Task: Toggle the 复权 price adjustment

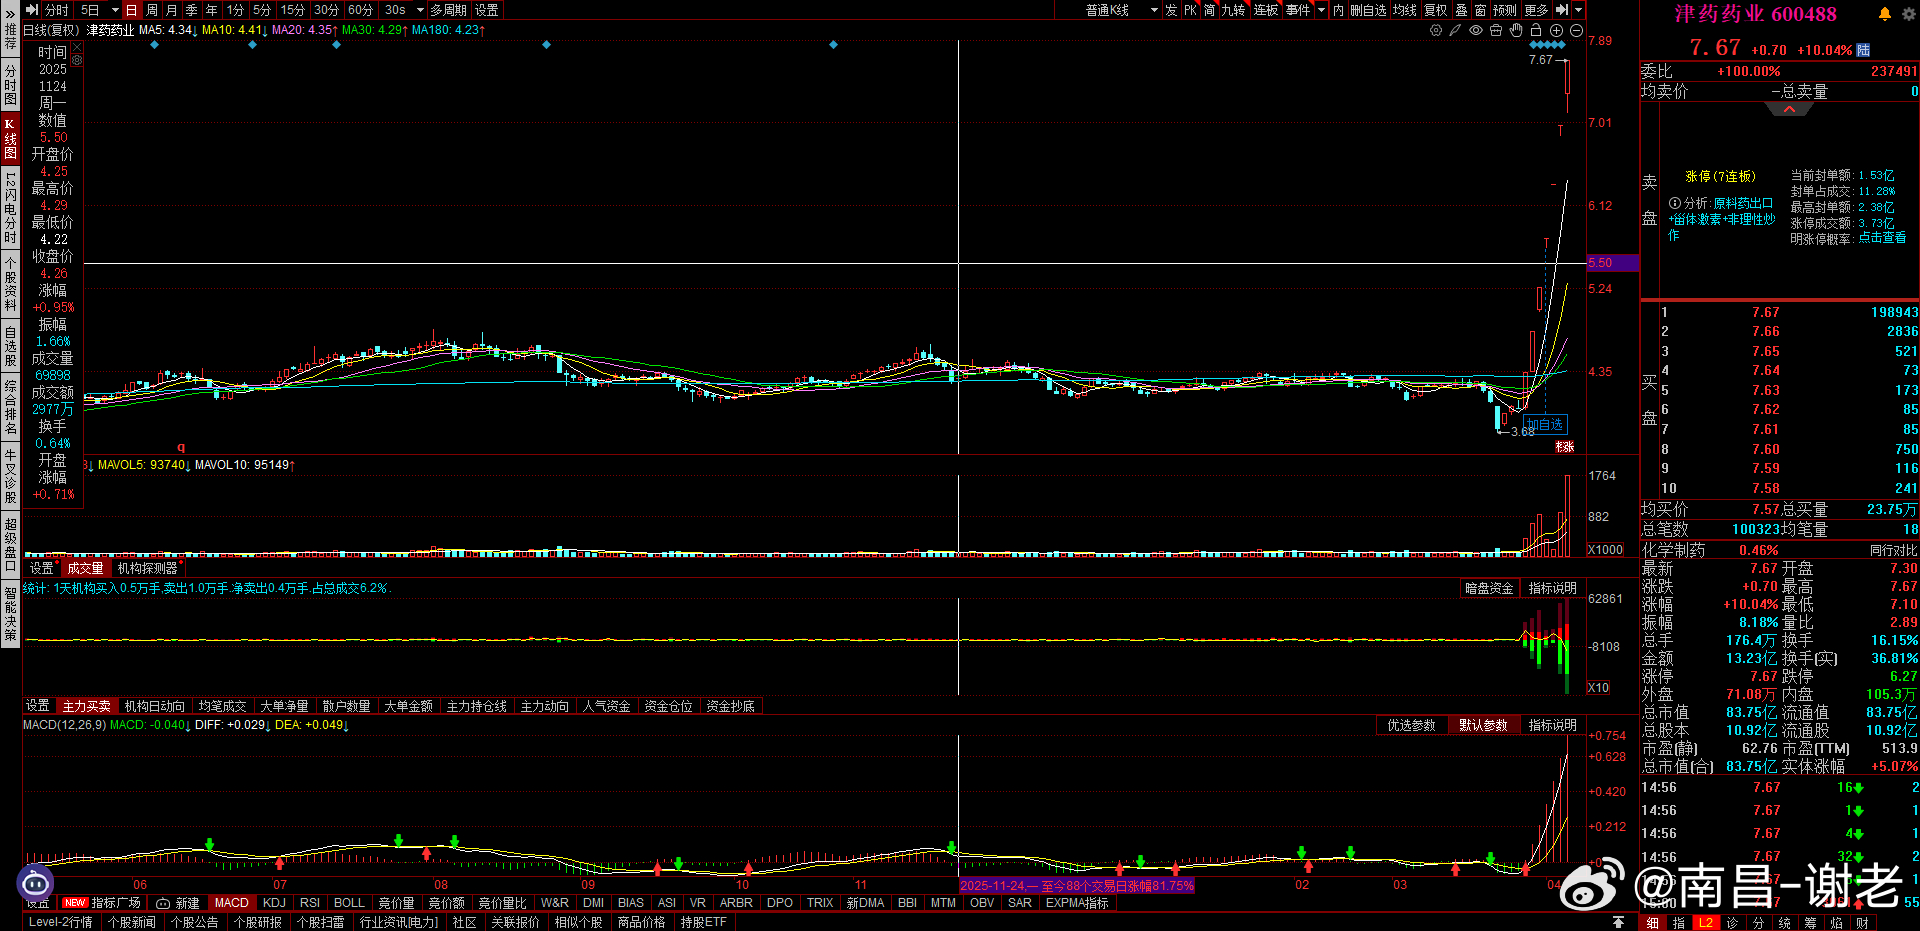Action: coord(1436,10)
